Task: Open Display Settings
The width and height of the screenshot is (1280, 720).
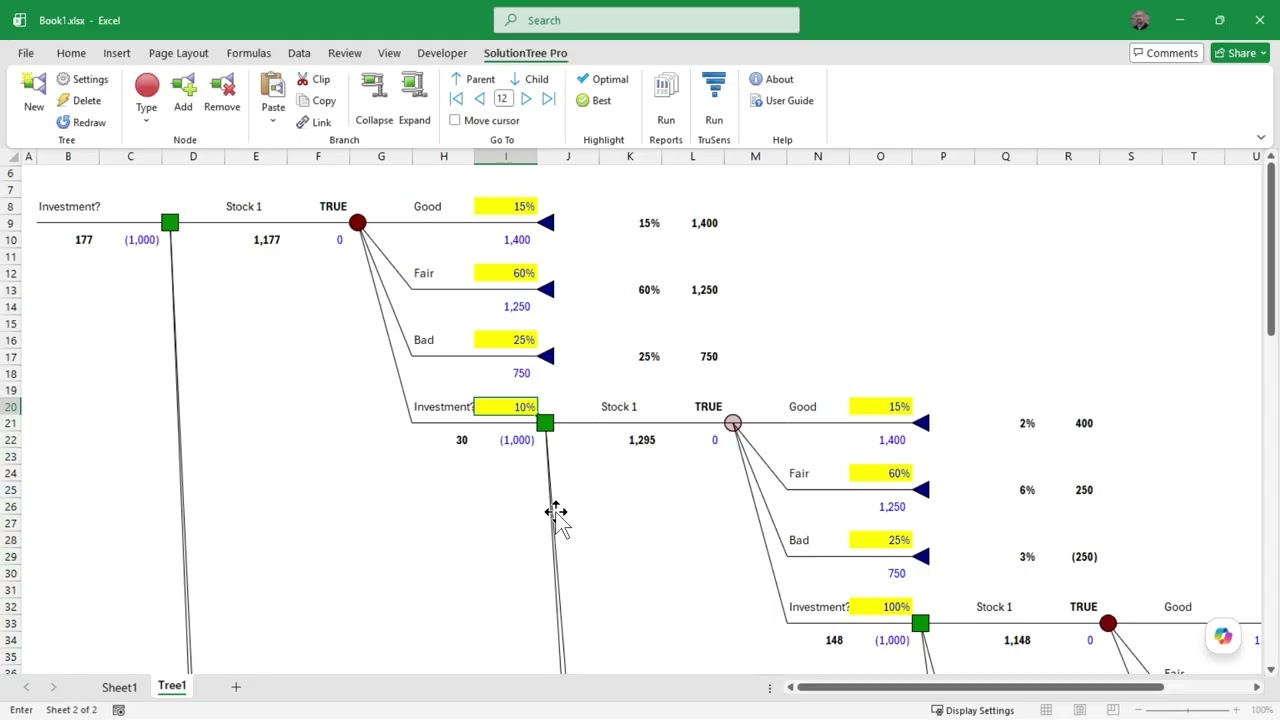Action: click(973, 710)
